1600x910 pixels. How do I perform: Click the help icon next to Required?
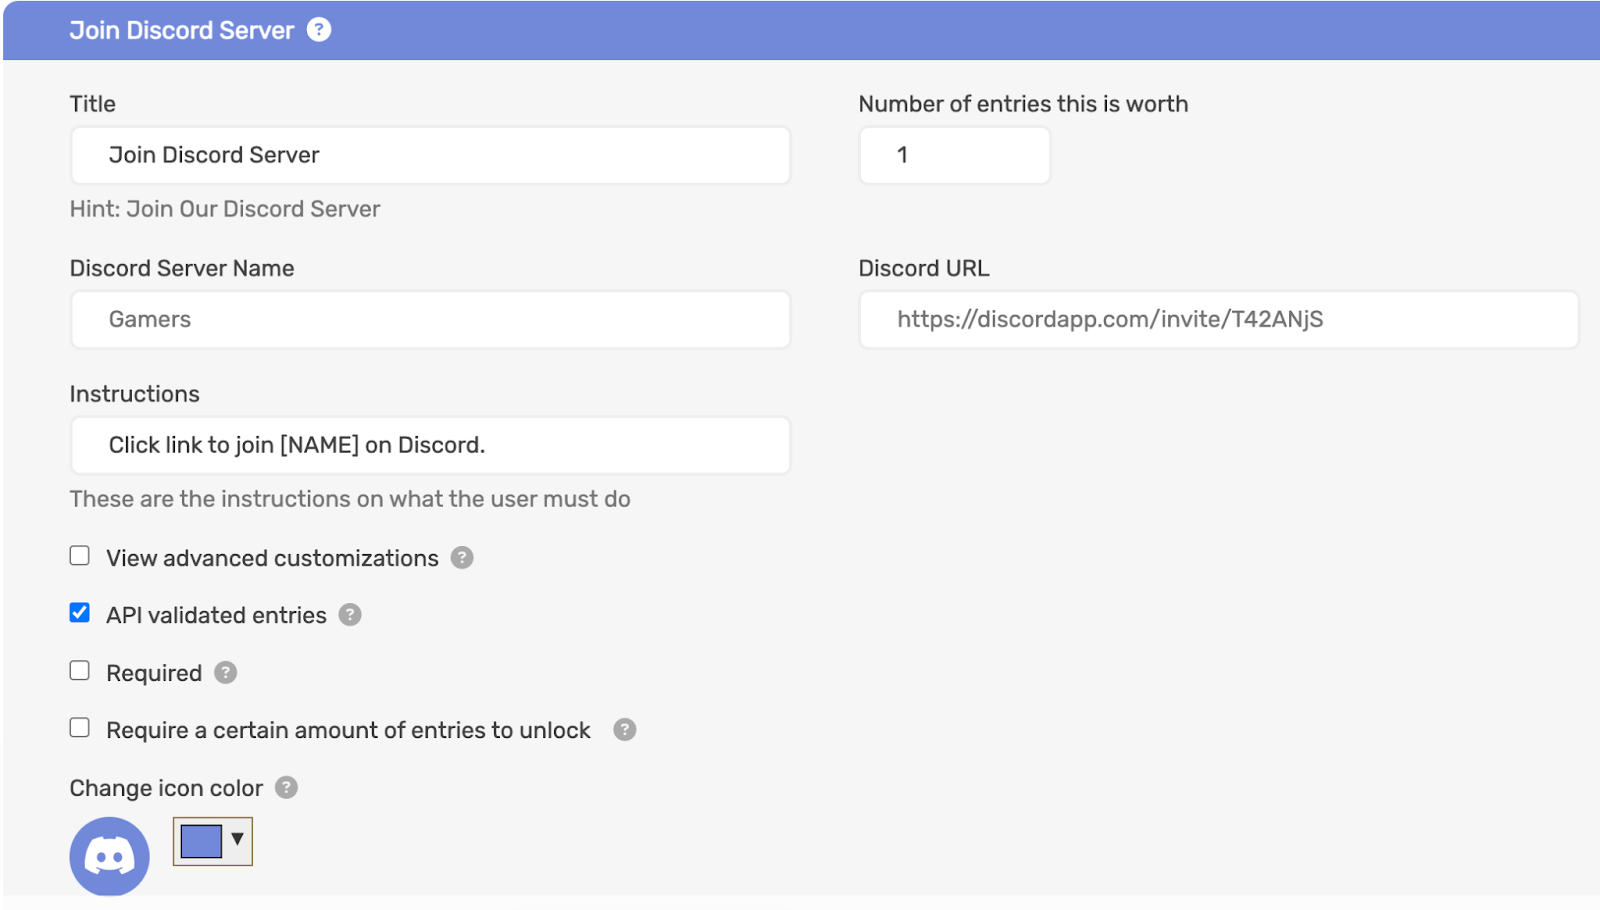pos(226,673)
